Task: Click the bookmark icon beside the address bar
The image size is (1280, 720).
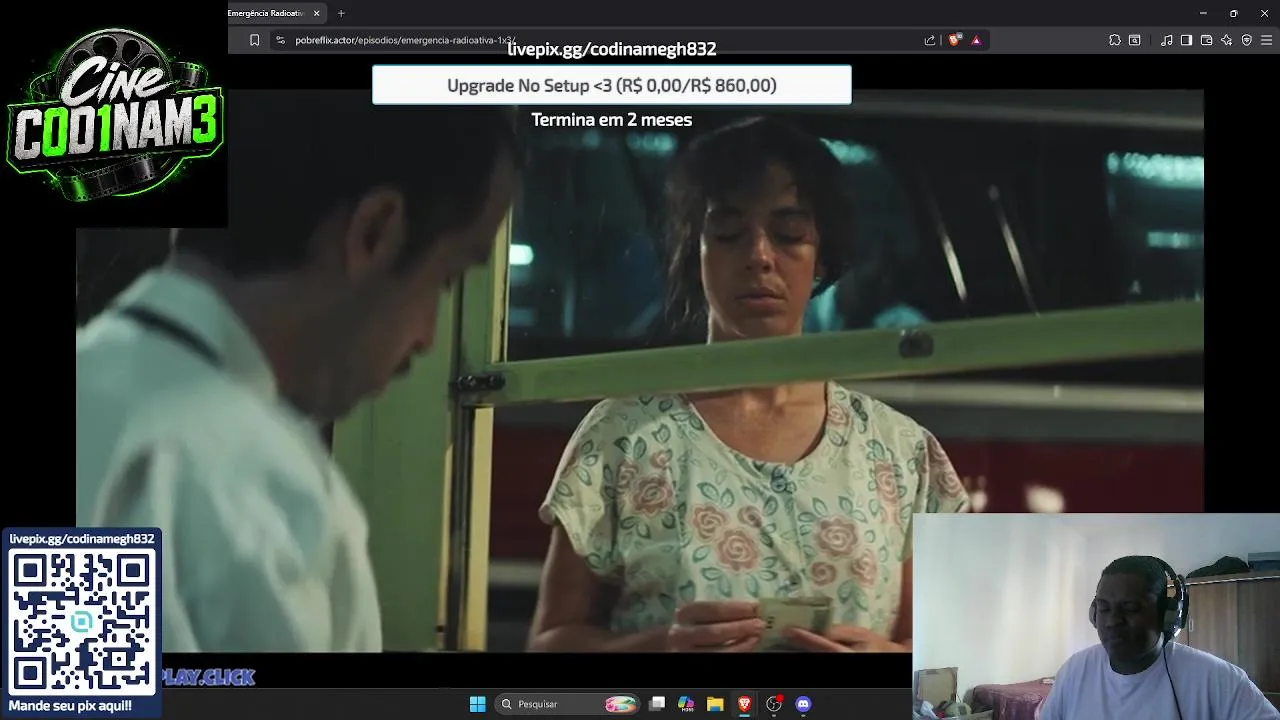Action: click(254, 40)
